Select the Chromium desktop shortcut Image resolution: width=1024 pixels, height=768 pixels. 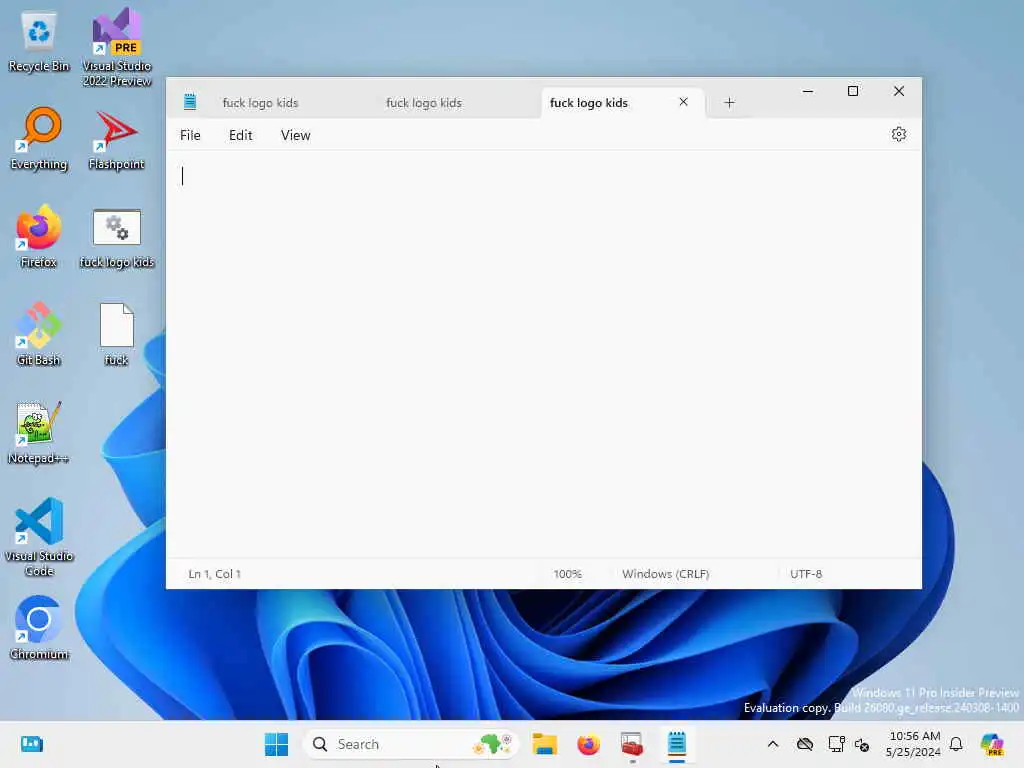[x=39, y=628]
